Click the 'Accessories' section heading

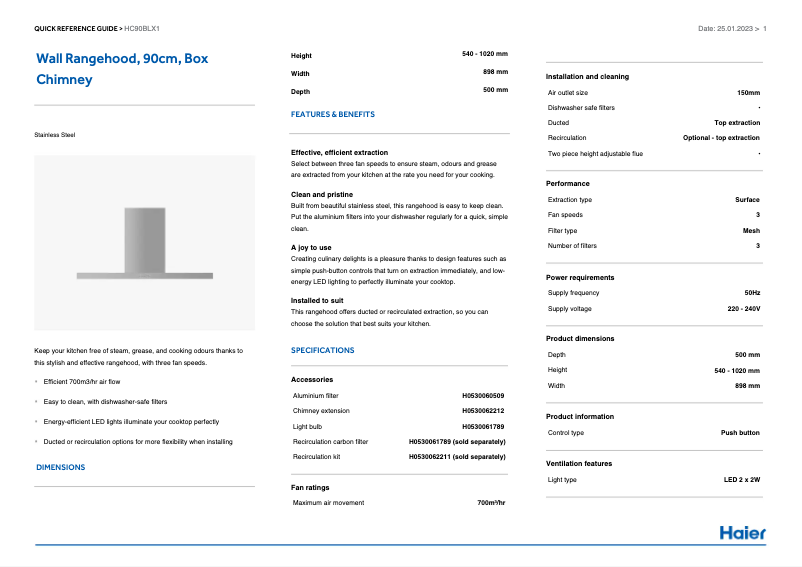click(312, 379)
